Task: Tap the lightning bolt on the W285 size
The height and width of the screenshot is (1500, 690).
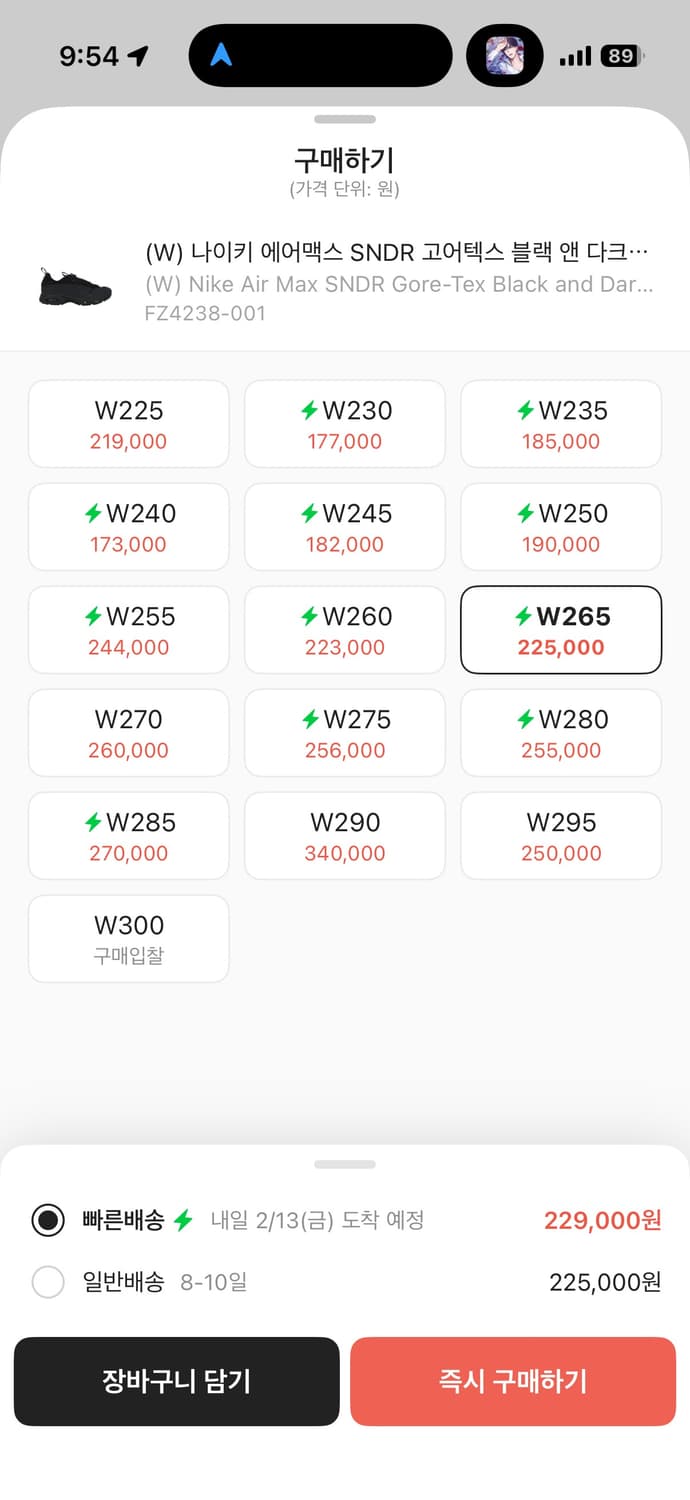Action: [x=94, y=822]
